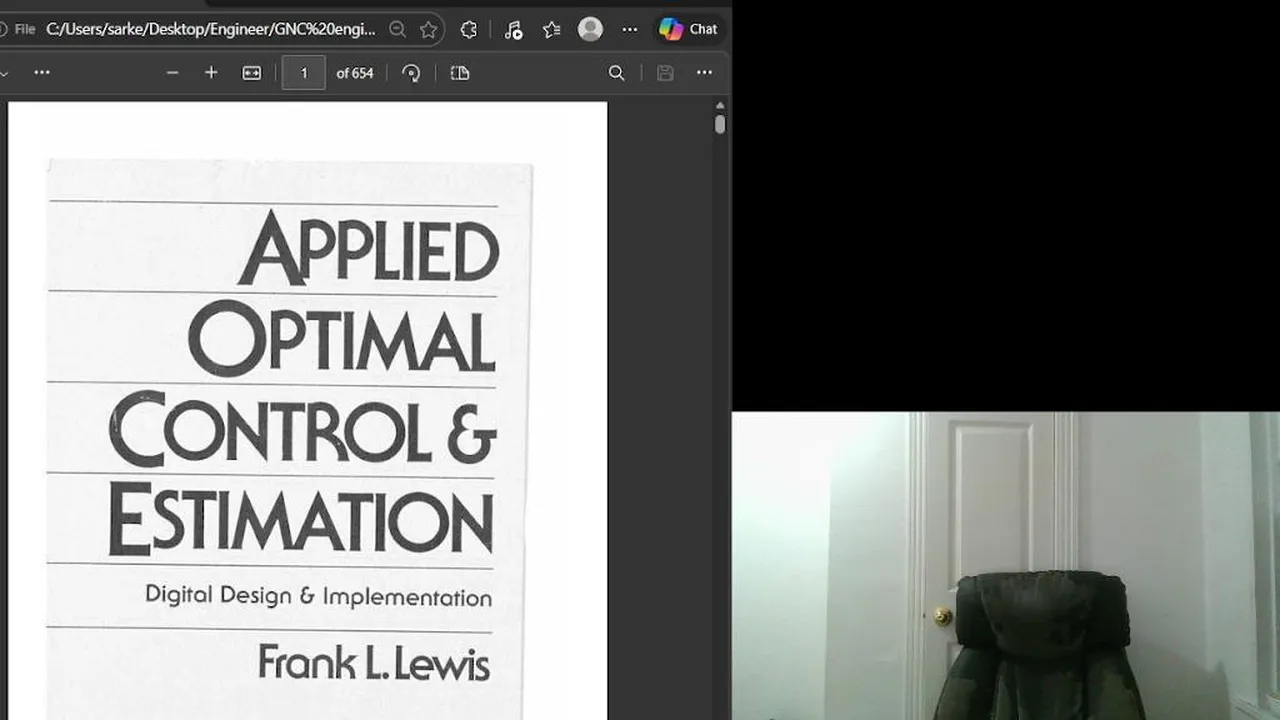Open the Favorites list icon
The width and height of the screenshot is (1280, 720).
551,29
